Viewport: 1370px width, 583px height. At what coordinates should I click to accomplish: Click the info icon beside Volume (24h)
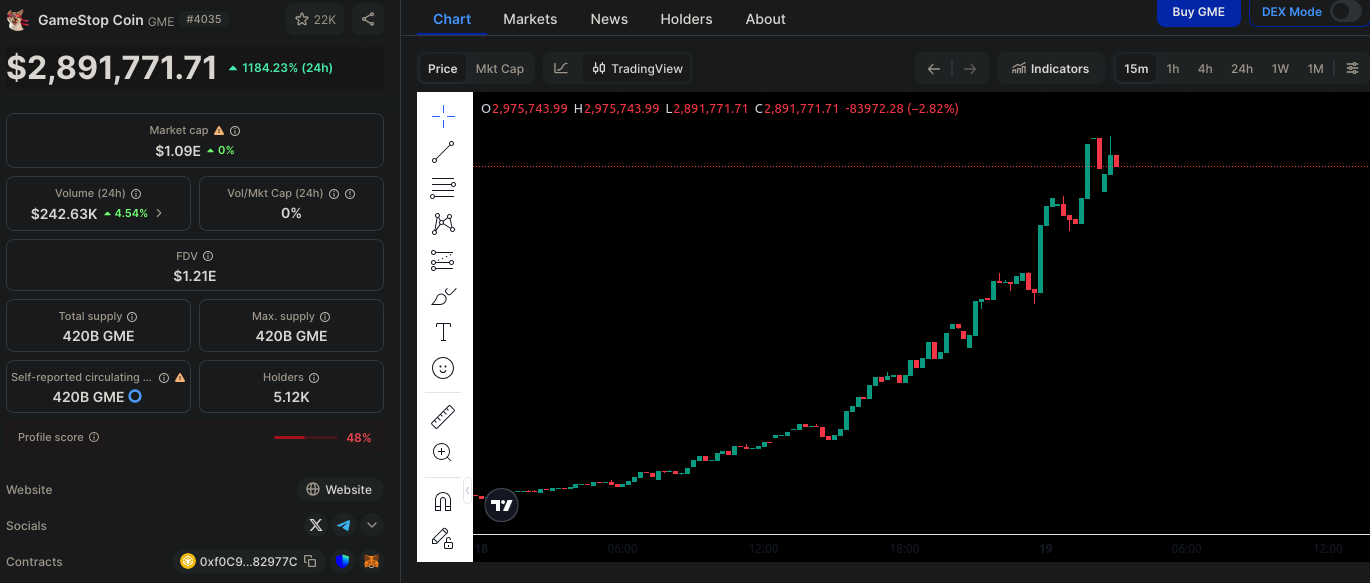tap(136, 193)
